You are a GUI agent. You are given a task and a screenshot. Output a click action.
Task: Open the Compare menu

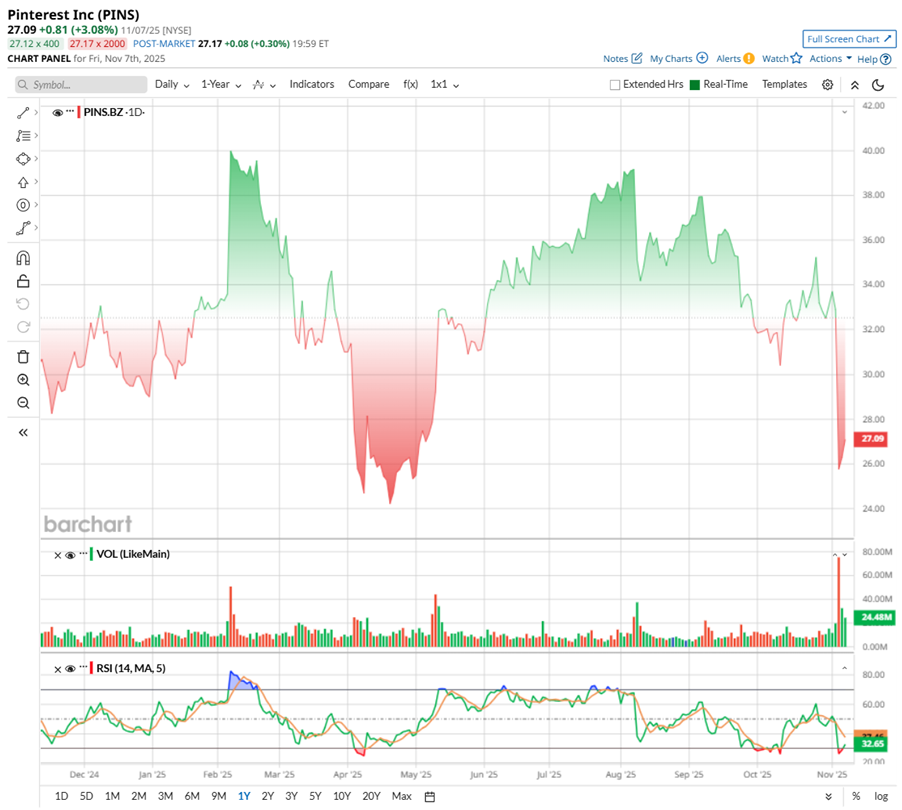point(369,85)
